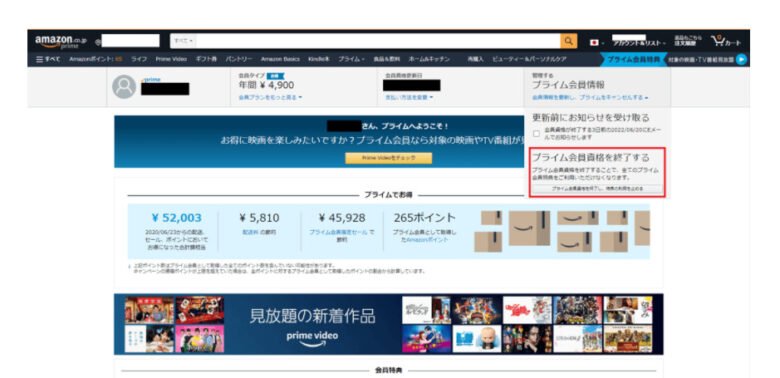Viewport: 780px width, 378px height.
Task: Open the すべて hamburger menu
Action: pos(48,59)
